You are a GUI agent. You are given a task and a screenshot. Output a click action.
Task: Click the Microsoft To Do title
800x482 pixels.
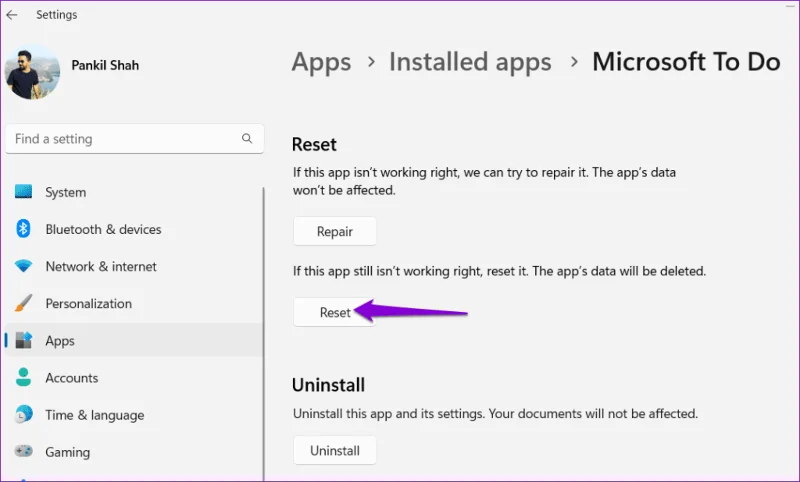click(x=686, y=62)
